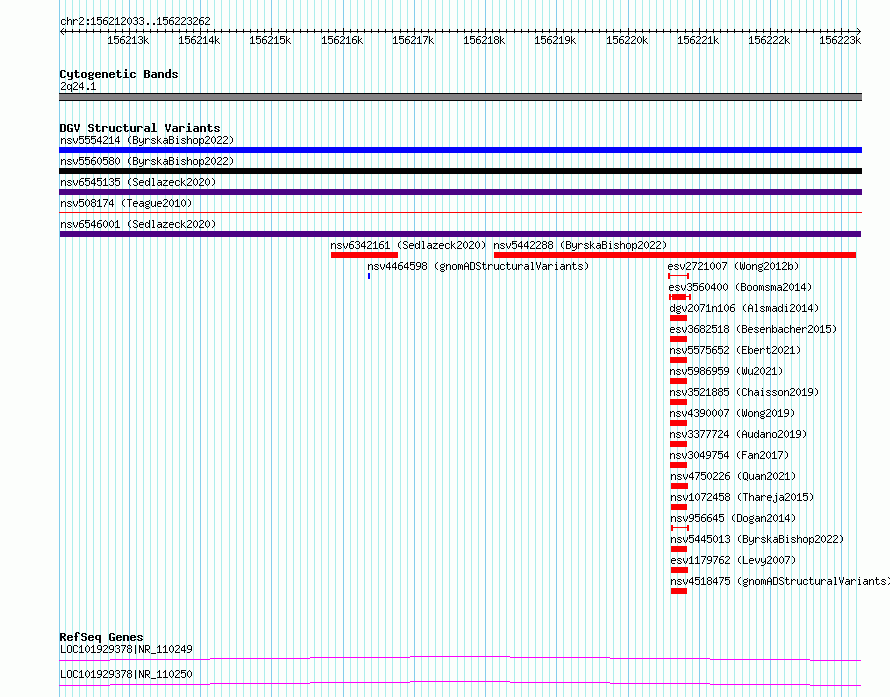Click red bar under esv3682518
Image resolution: width=890 pixels, height=697 pixels.
tap(678, 339)
